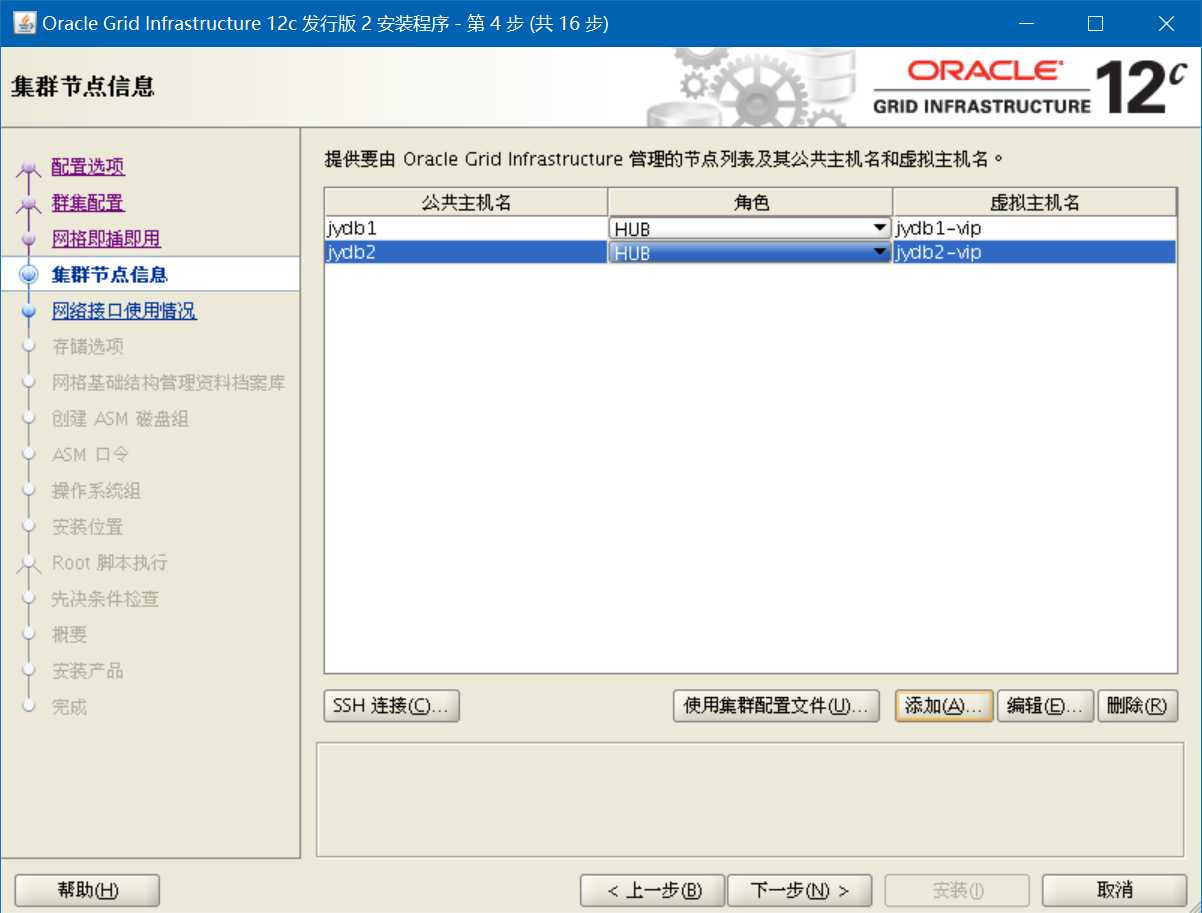
Task: Click the 网格基础结构管理资料档案库 step
Action: 168,383
